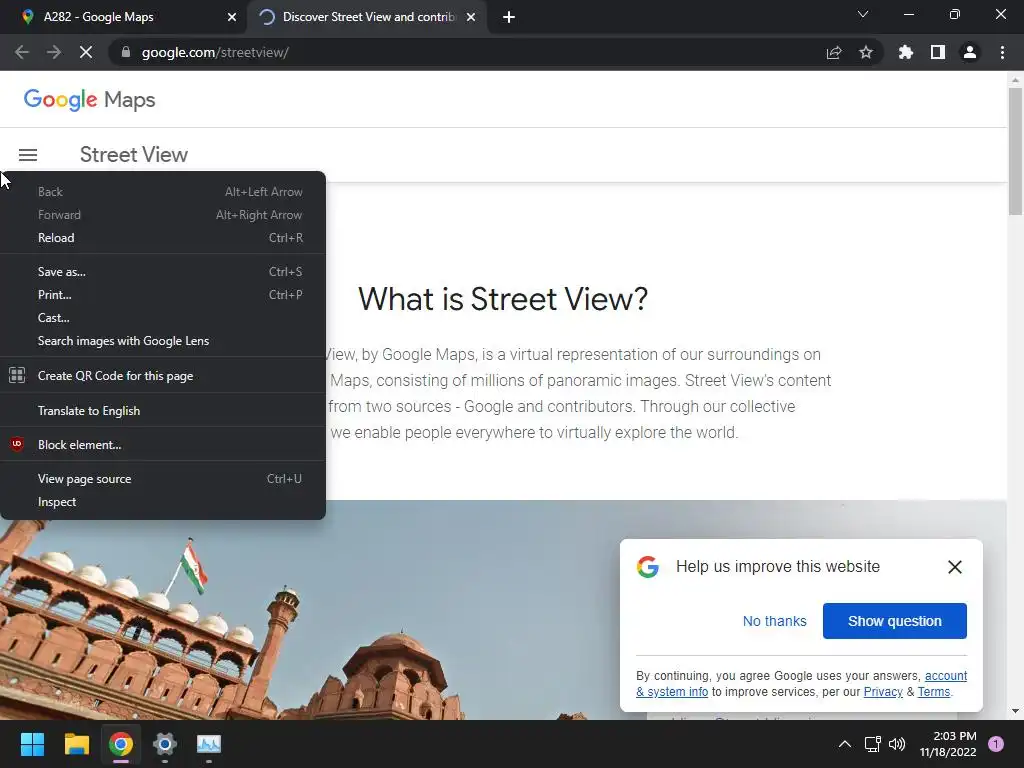Open the monitor app in taskbar
This screenshot has width=1024, height=768.
[209, 744]
